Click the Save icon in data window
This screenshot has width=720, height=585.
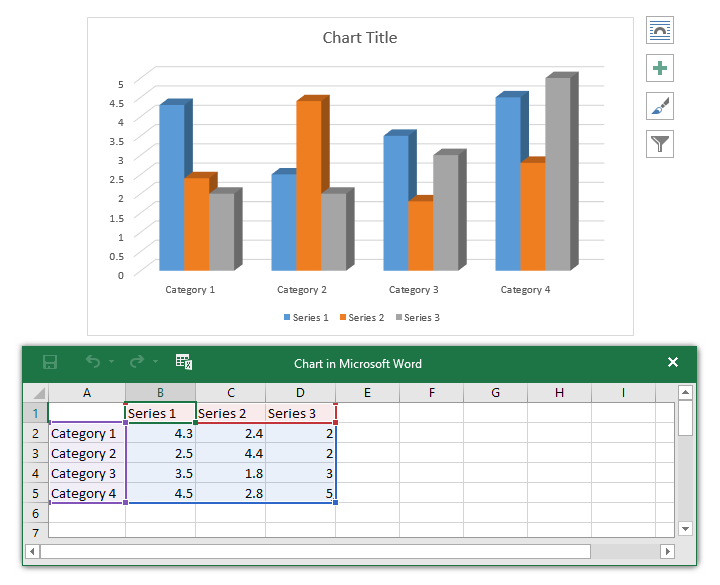tap(50, 363)
